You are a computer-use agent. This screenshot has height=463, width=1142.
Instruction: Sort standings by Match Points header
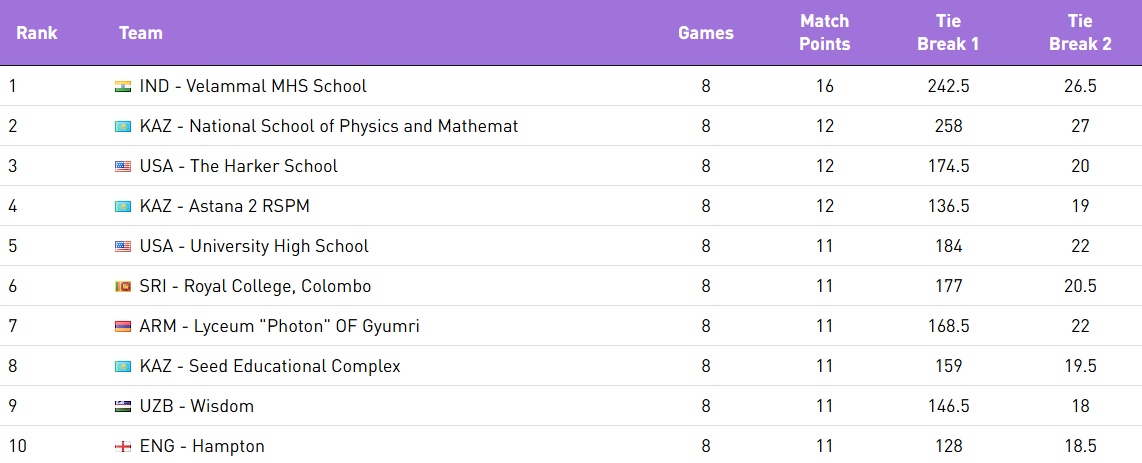(824, 33)
